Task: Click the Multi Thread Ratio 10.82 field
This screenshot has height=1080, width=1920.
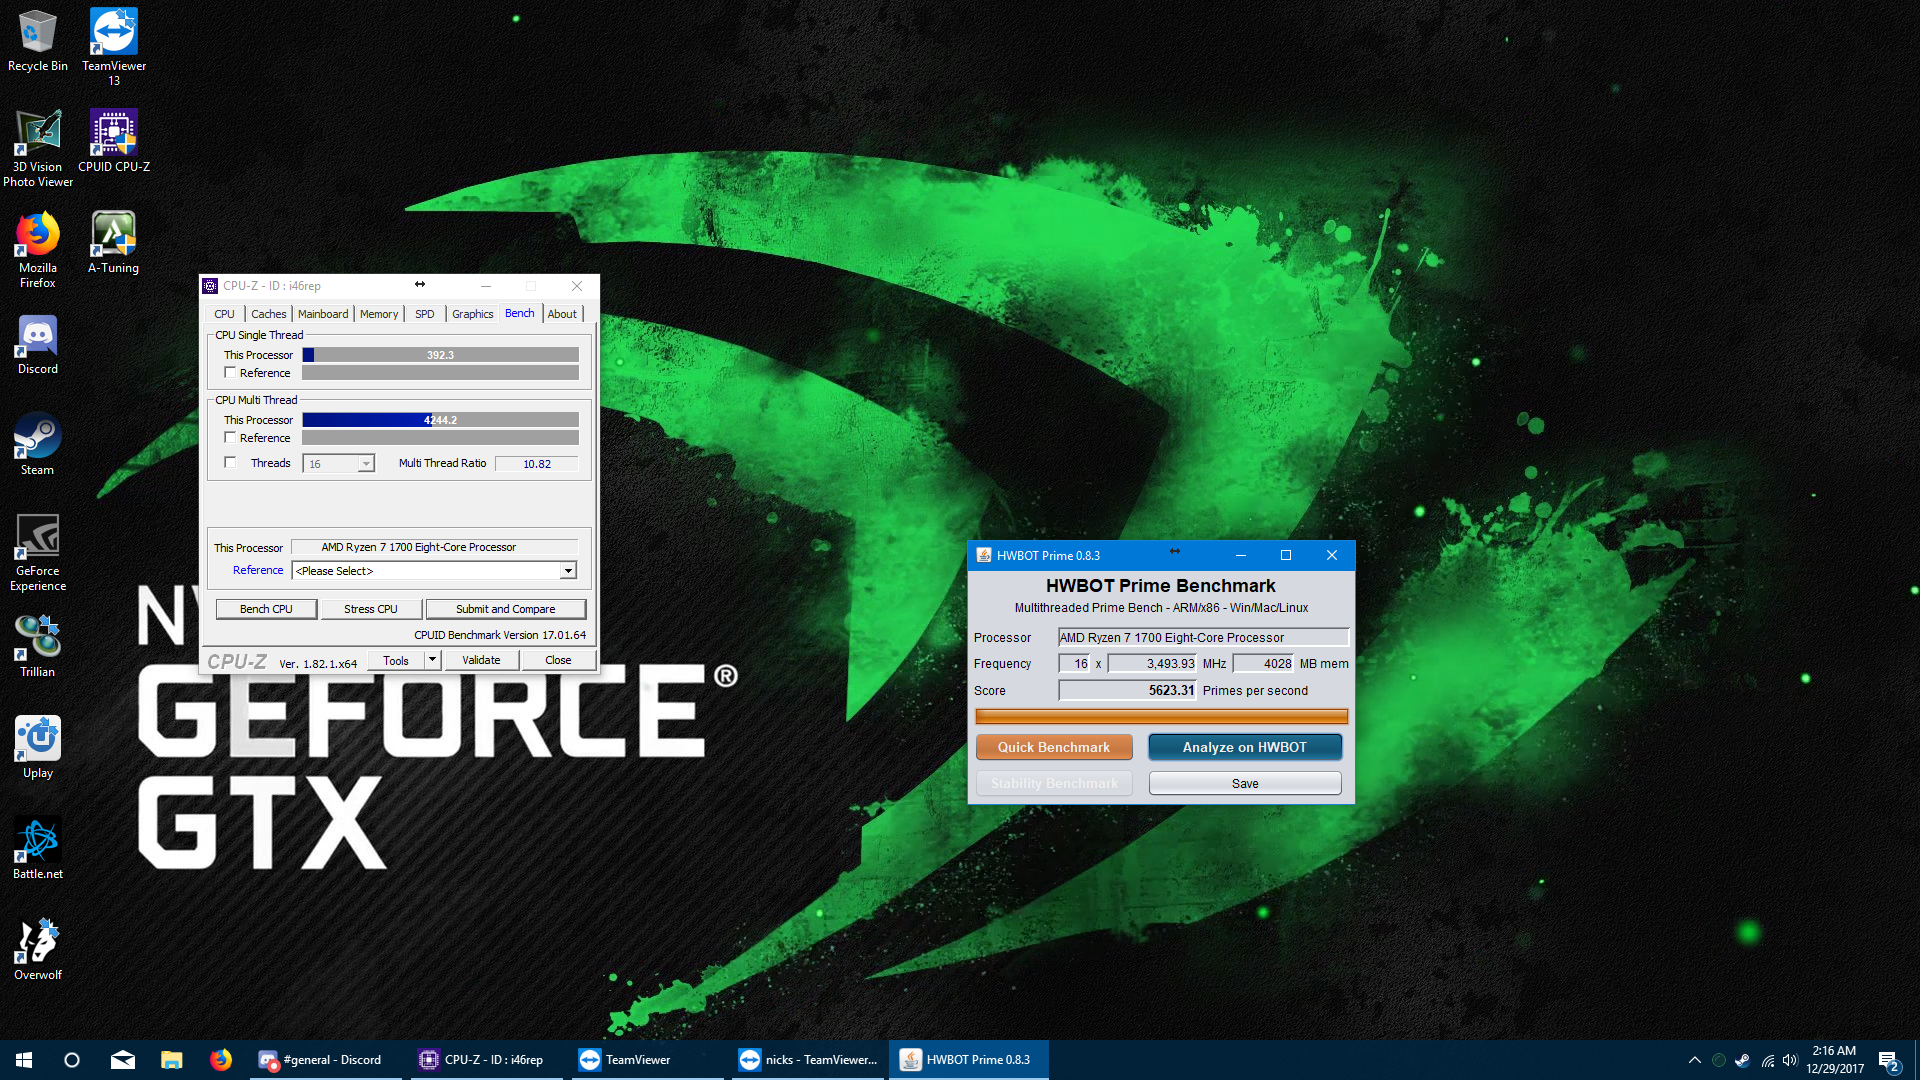Action: click(537, 464)
